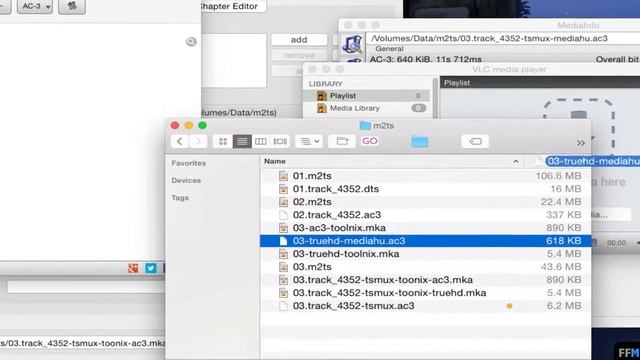This screenshot has width=640, height=360.
Task: Go forward in the Finder toolbar
Action: click(198, 141)
